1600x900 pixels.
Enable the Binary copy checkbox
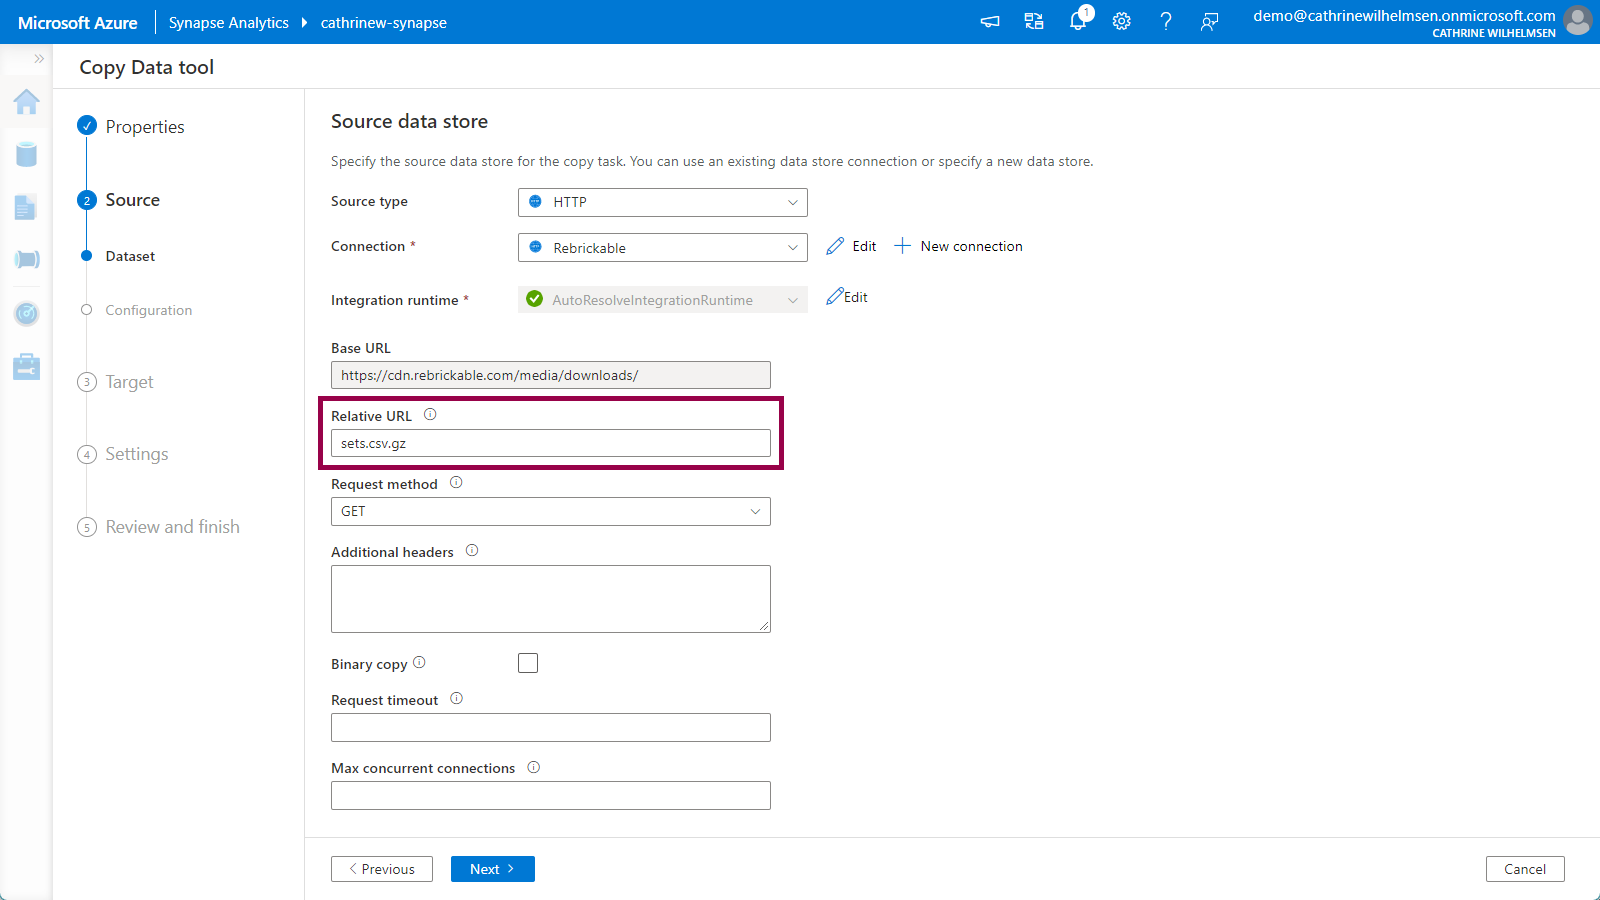tap(528, 663)
